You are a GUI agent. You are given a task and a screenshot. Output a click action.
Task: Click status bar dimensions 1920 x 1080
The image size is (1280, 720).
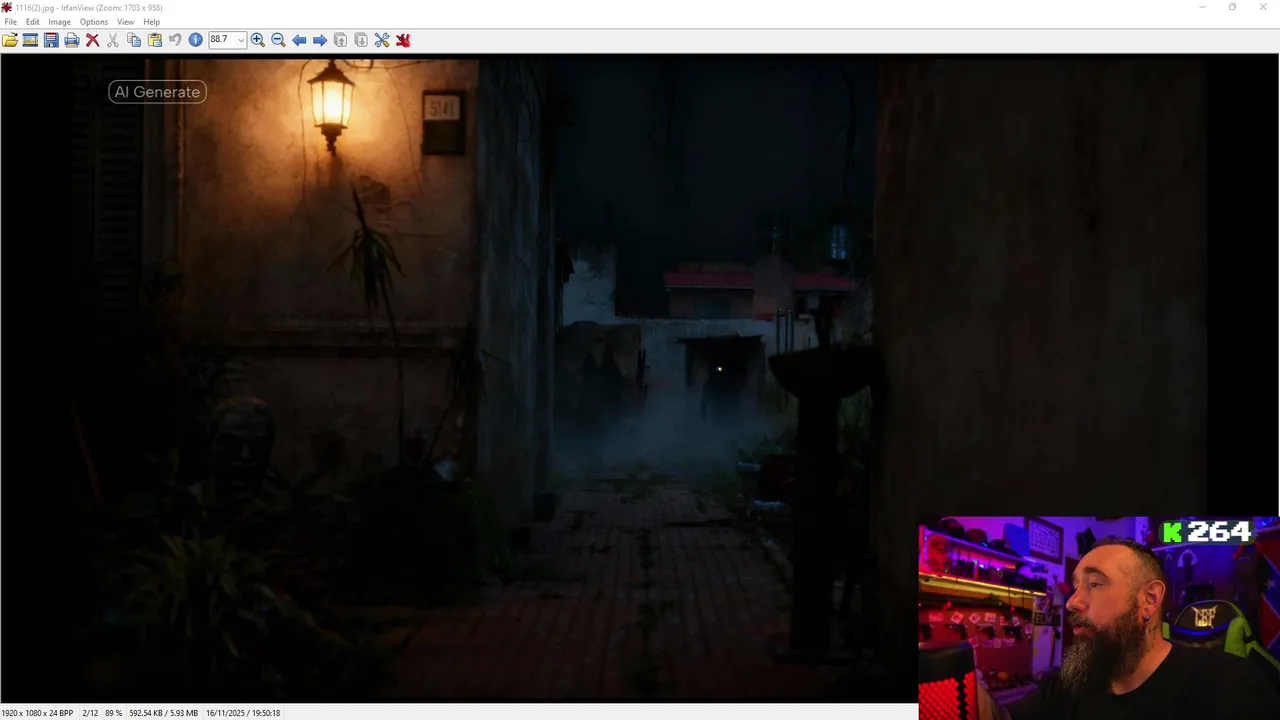pos(37,713)
